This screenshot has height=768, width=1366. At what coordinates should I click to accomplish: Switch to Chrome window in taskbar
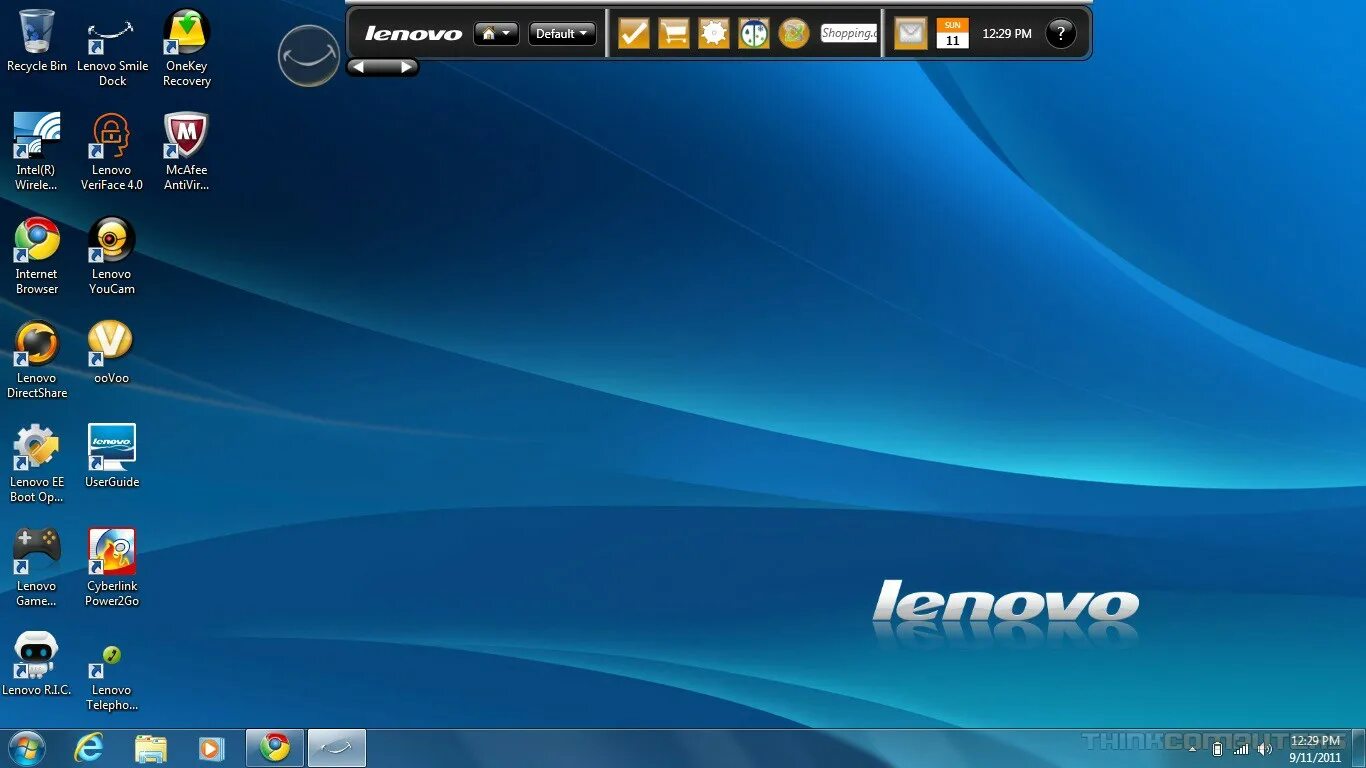pos(275,748)
